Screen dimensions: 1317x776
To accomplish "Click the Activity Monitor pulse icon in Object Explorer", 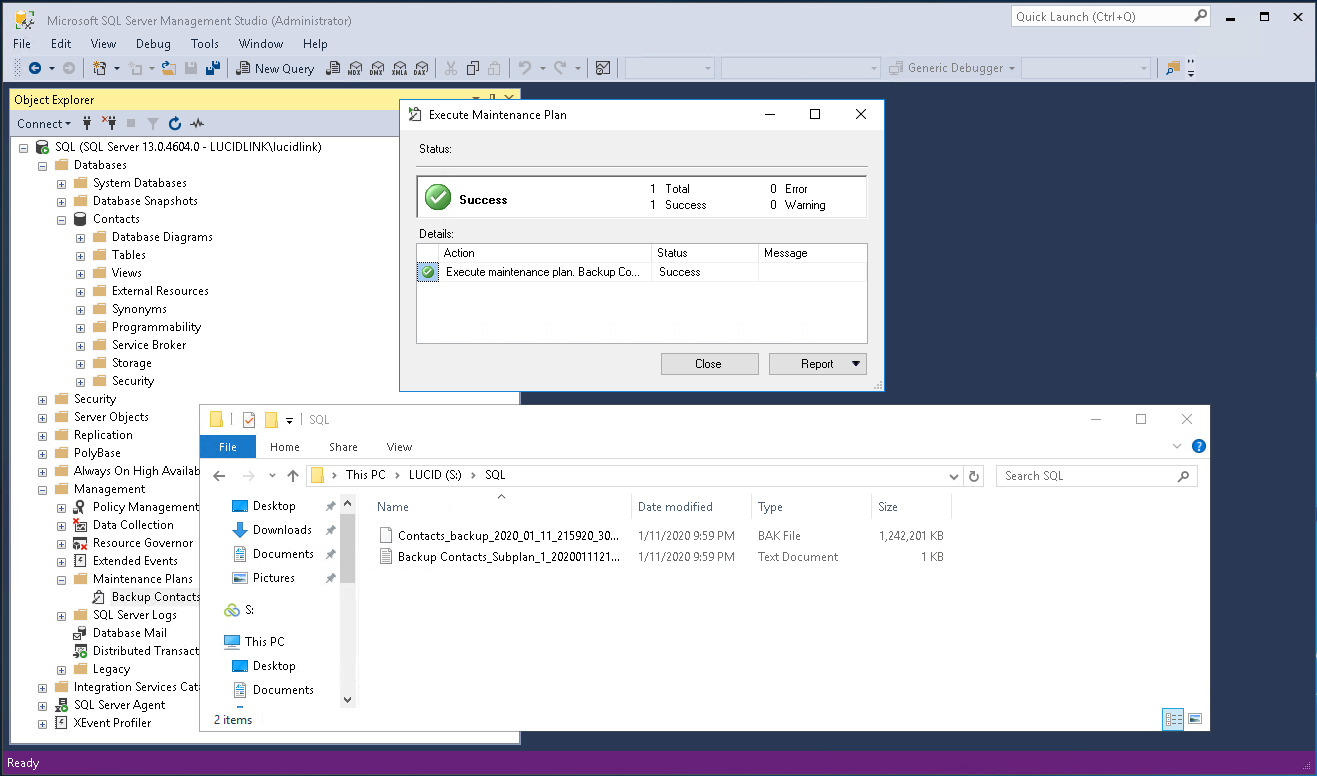I will pos(197,124).
